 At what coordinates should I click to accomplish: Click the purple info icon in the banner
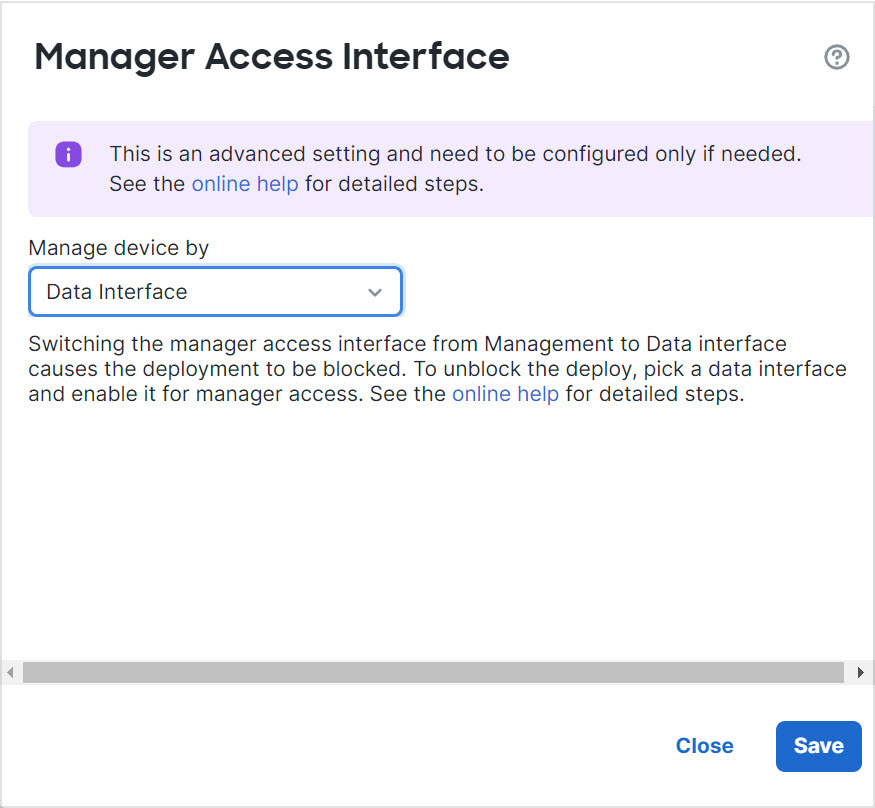click(68, 154)
